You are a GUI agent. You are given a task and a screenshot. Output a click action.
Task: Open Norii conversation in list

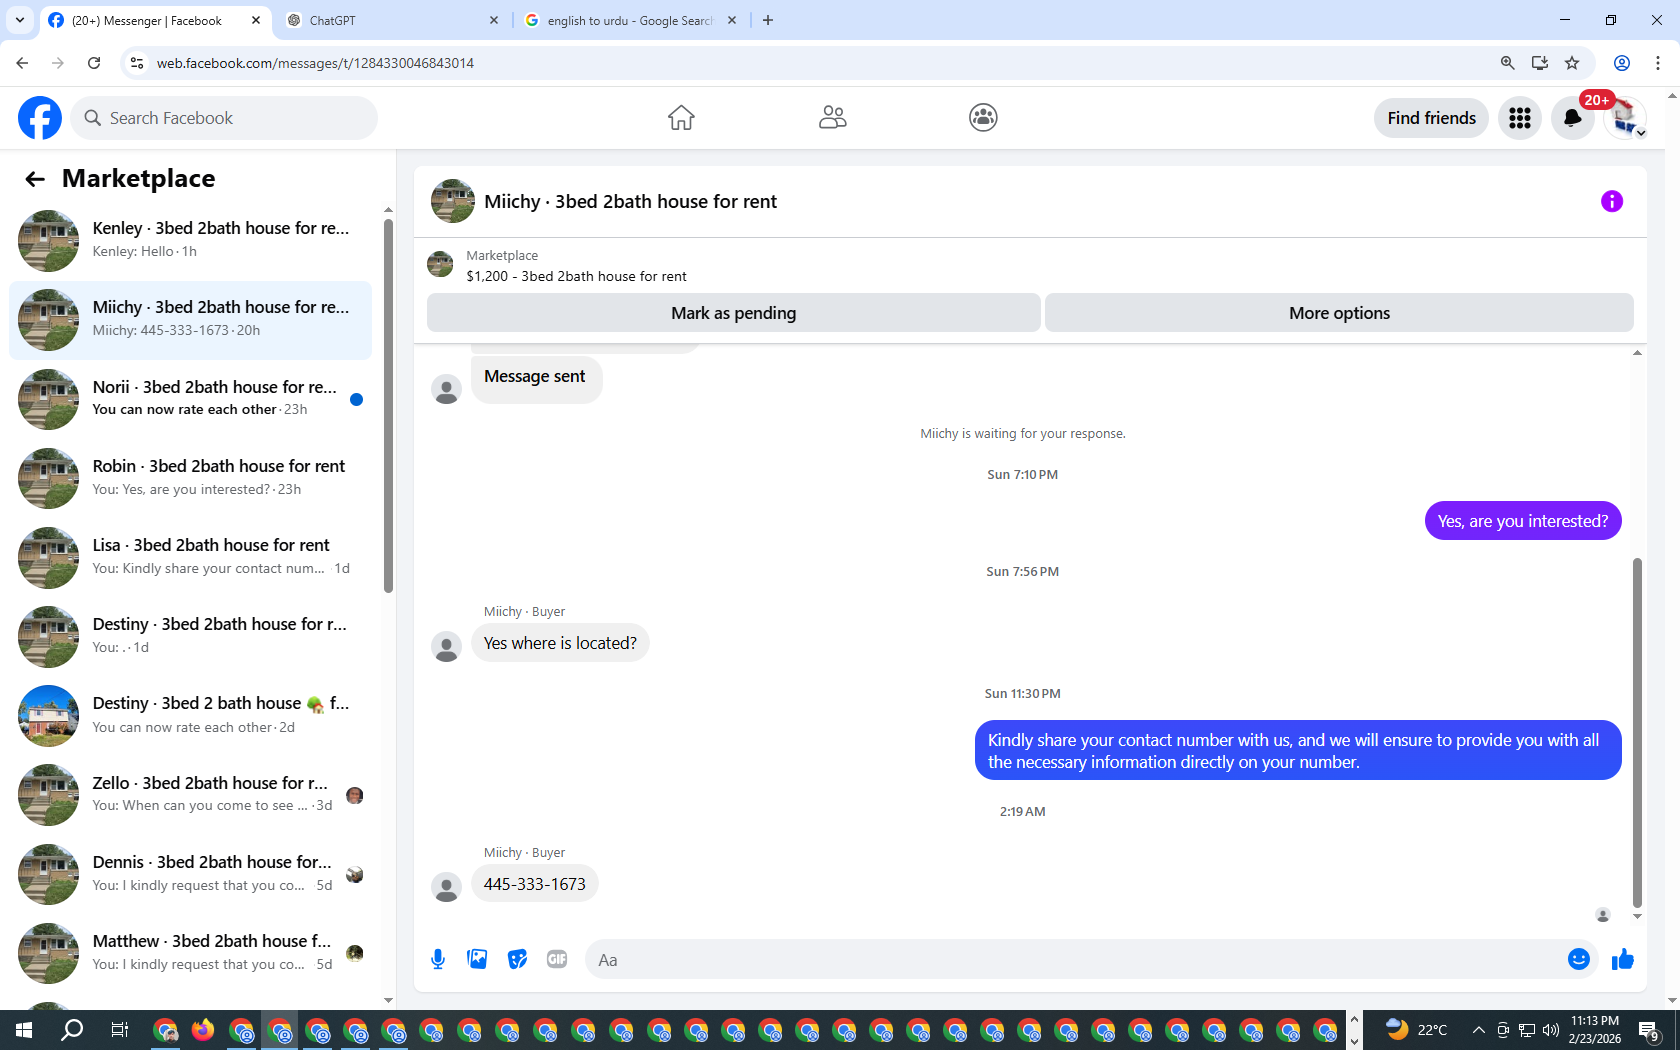click(x=190, y=399)
